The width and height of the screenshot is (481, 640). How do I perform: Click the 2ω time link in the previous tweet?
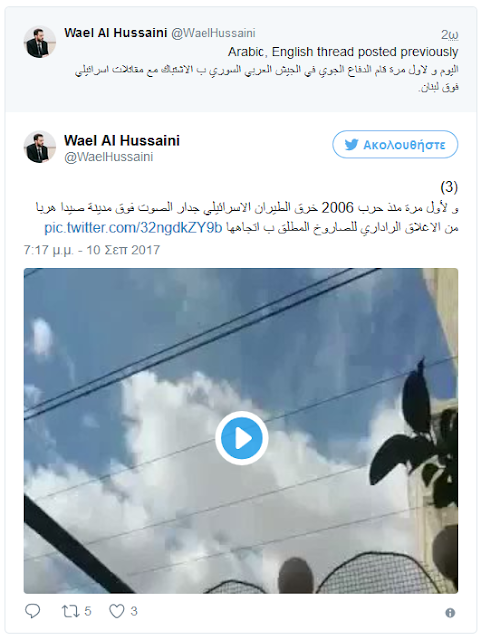click(x=450, y=35)
